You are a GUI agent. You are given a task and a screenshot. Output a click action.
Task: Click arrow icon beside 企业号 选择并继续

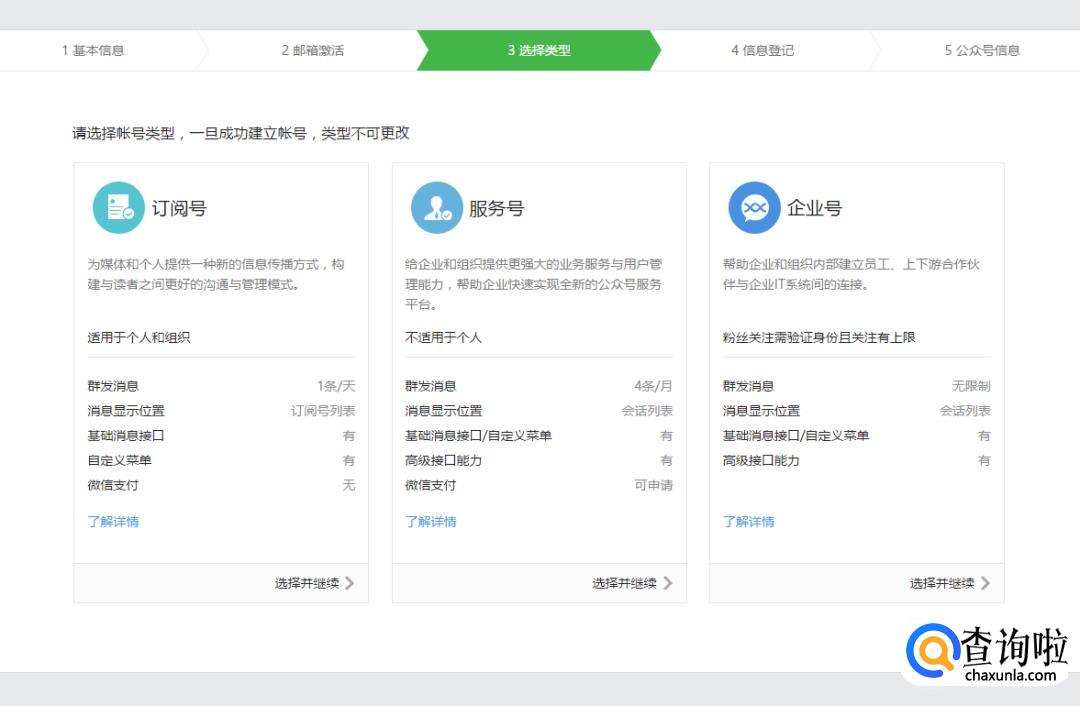986,583
